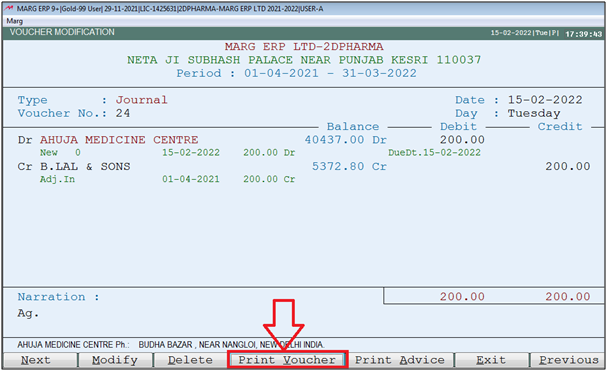Click the voucher number 24
Image resolution: width=608 pixels, height=371 pixels.
pos(123,114)
